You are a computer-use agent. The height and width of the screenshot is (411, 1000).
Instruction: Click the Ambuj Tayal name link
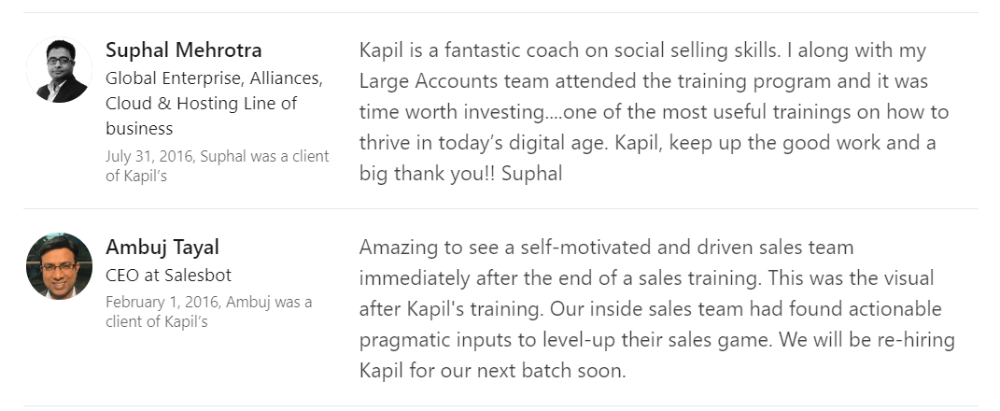pos(162,246)
